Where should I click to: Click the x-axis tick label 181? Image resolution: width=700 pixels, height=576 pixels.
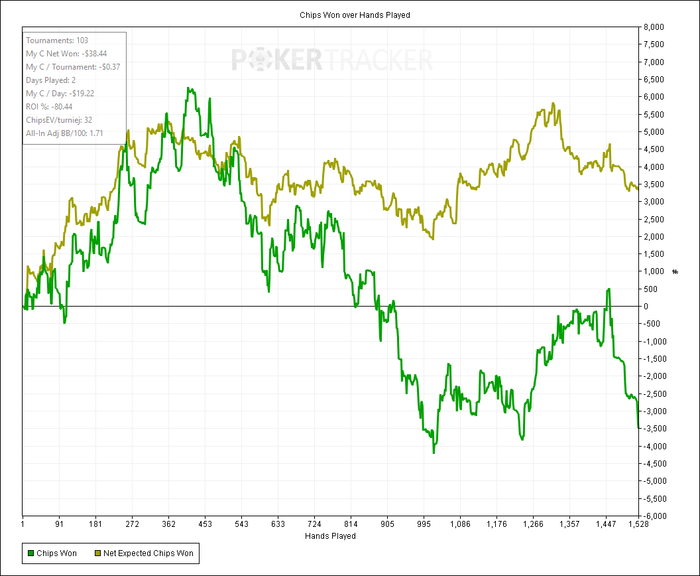coord(96,524)
